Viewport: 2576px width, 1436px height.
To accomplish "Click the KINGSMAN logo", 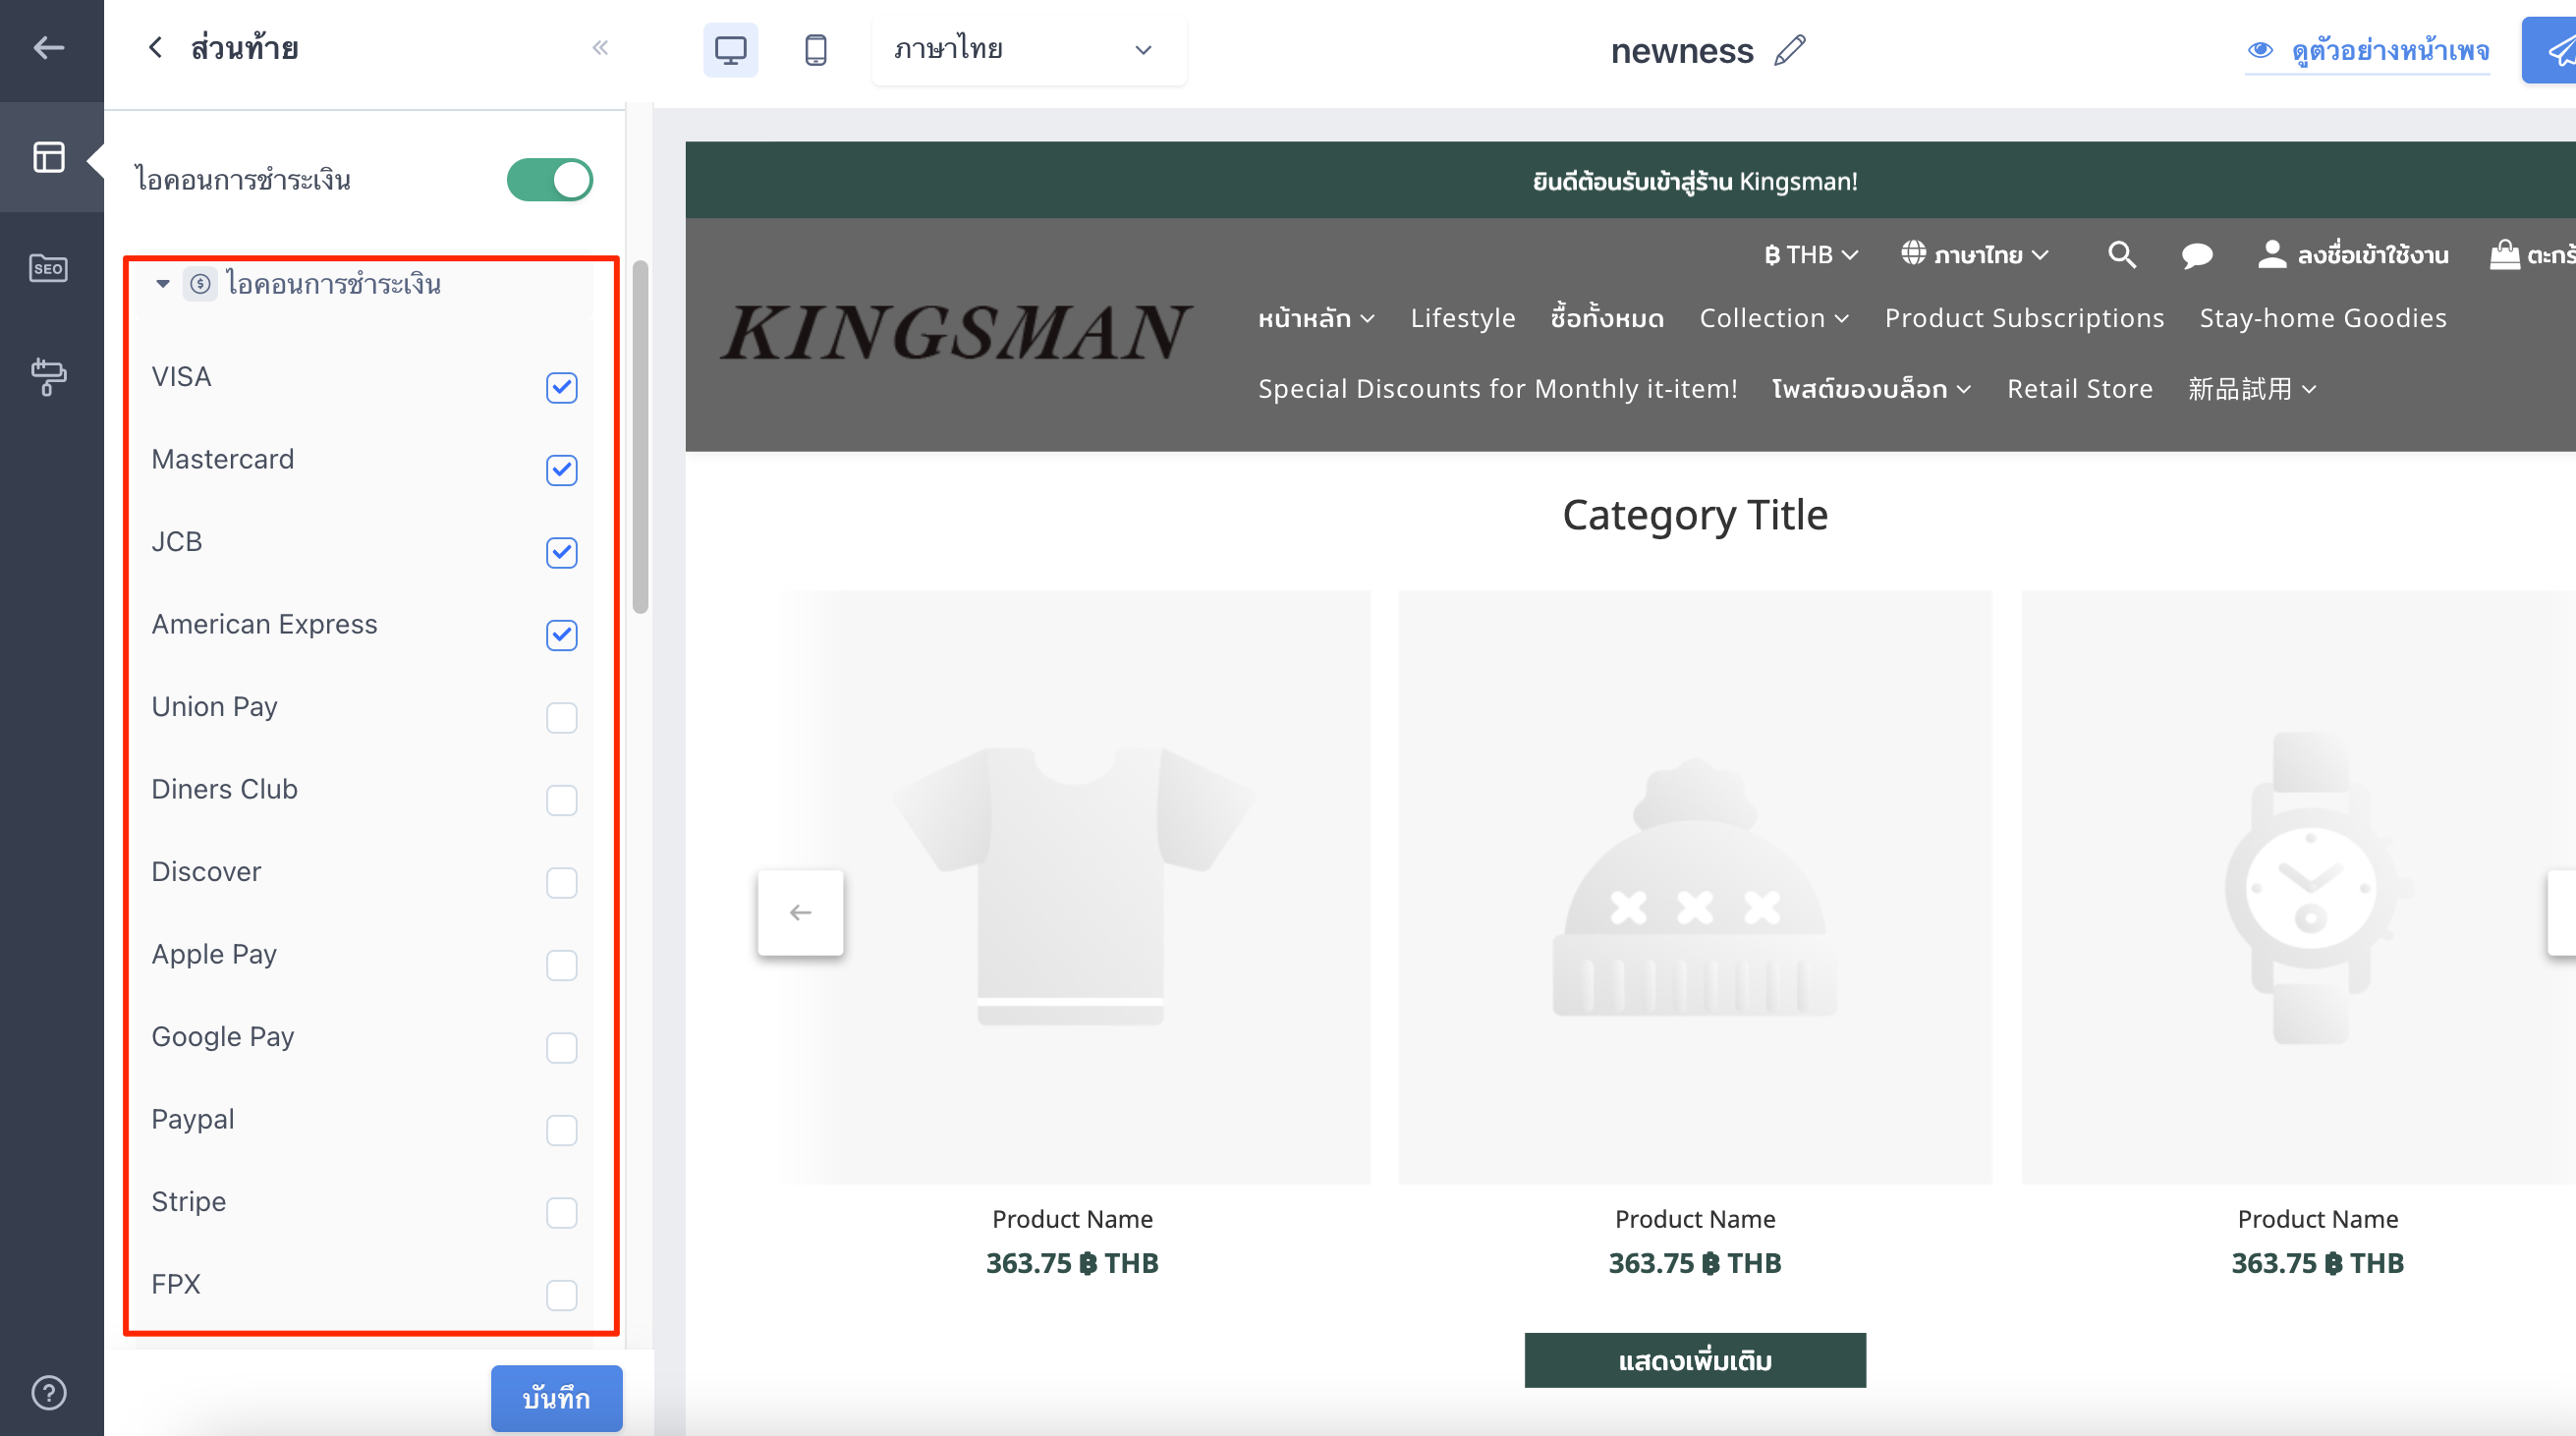I will [955, 334].
